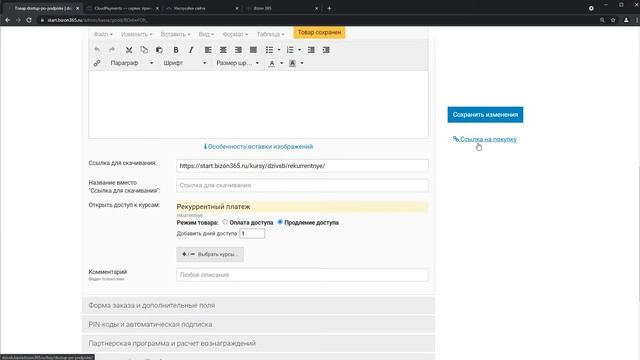Bookmark page with the star icon
This screenshot has width=640, height=360.
pos(613,20)
